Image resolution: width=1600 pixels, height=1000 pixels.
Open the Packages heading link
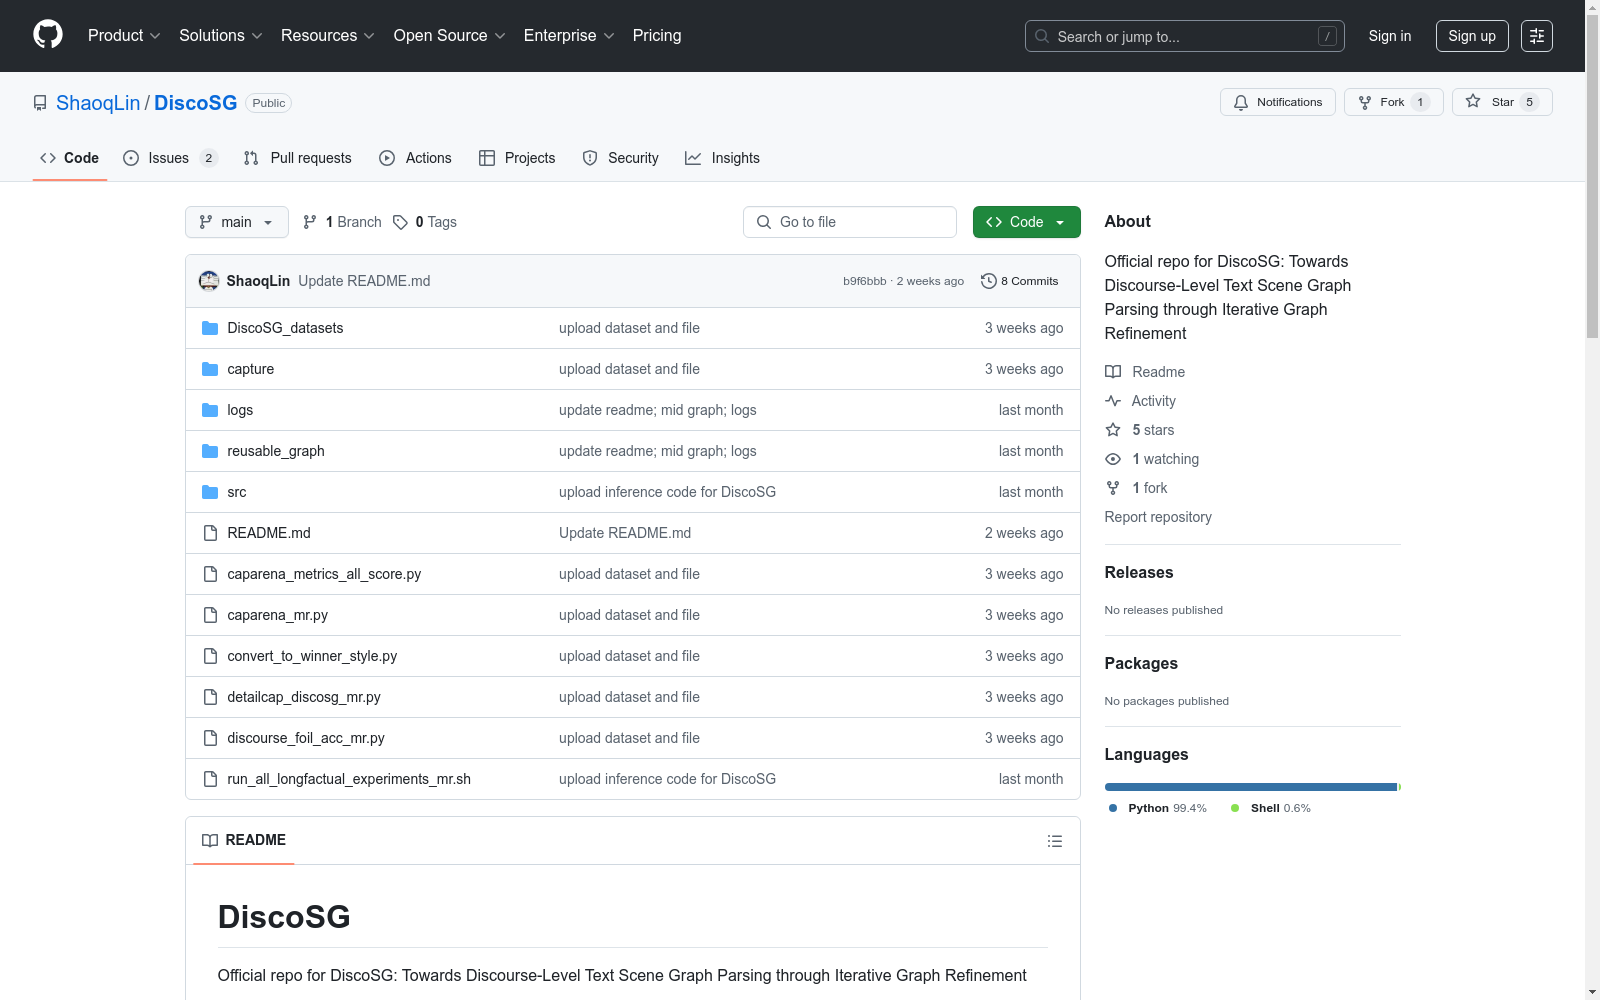[1141, 664]
